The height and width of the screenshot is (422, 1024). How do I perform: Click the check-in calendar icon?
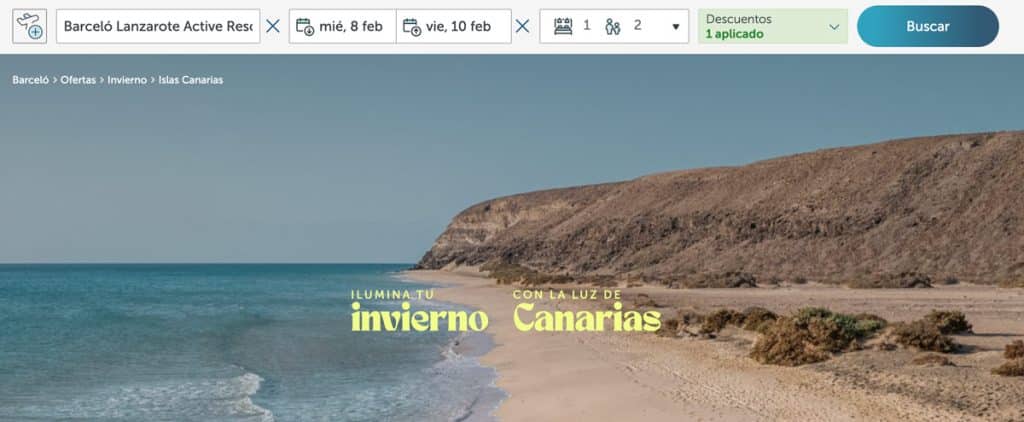[x=305, y=26]
